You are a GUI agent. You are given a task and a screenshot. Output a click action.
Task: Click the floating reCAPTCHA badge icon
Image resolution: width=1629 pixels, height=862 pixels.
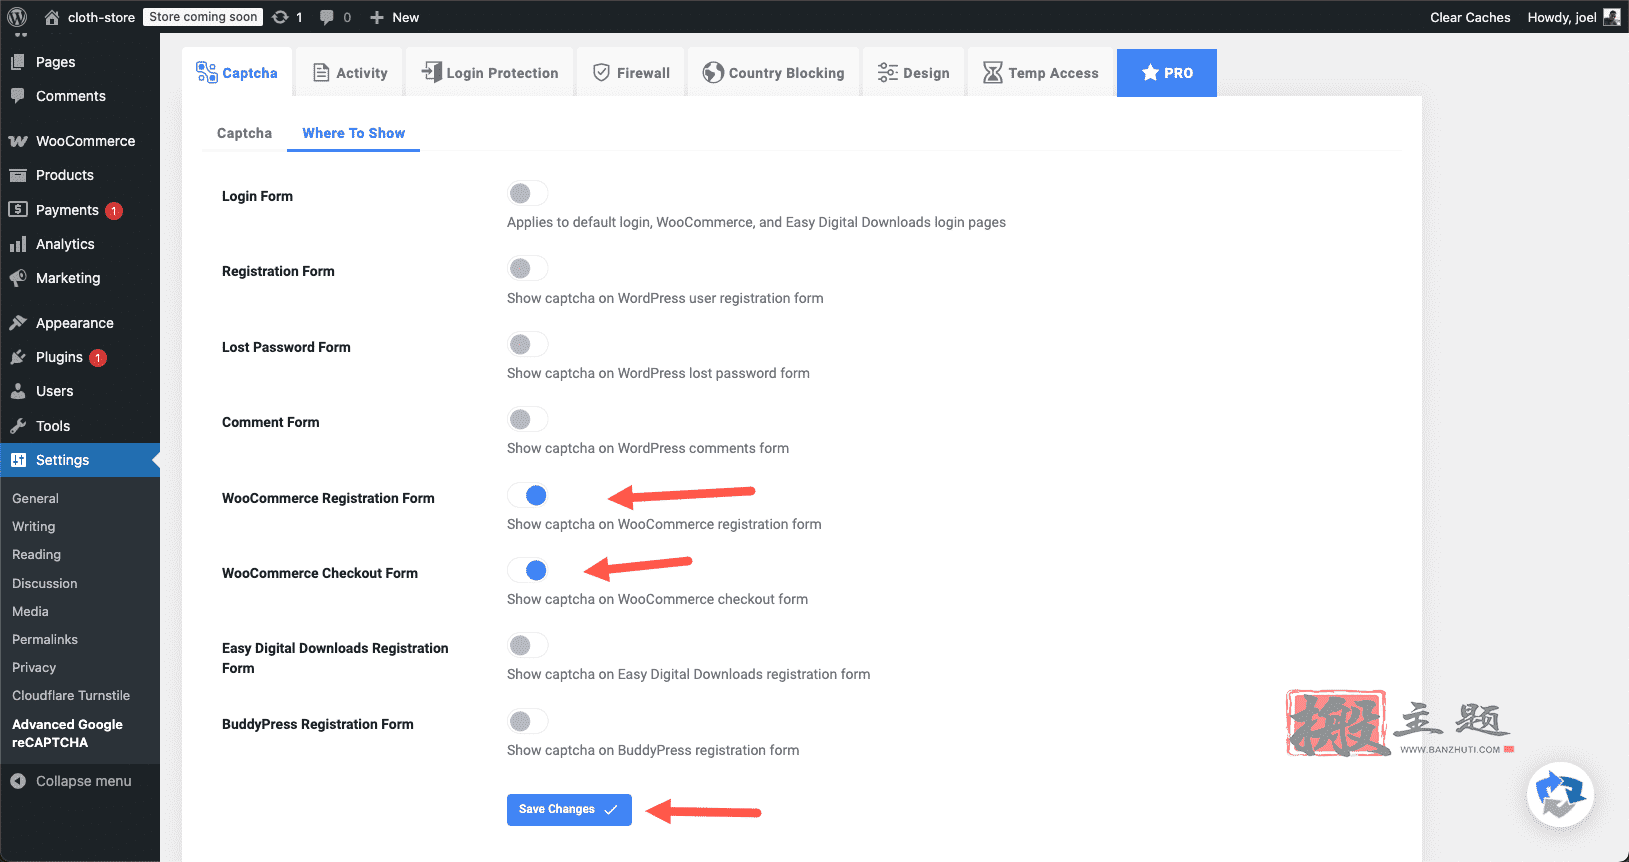[1560, 796]
